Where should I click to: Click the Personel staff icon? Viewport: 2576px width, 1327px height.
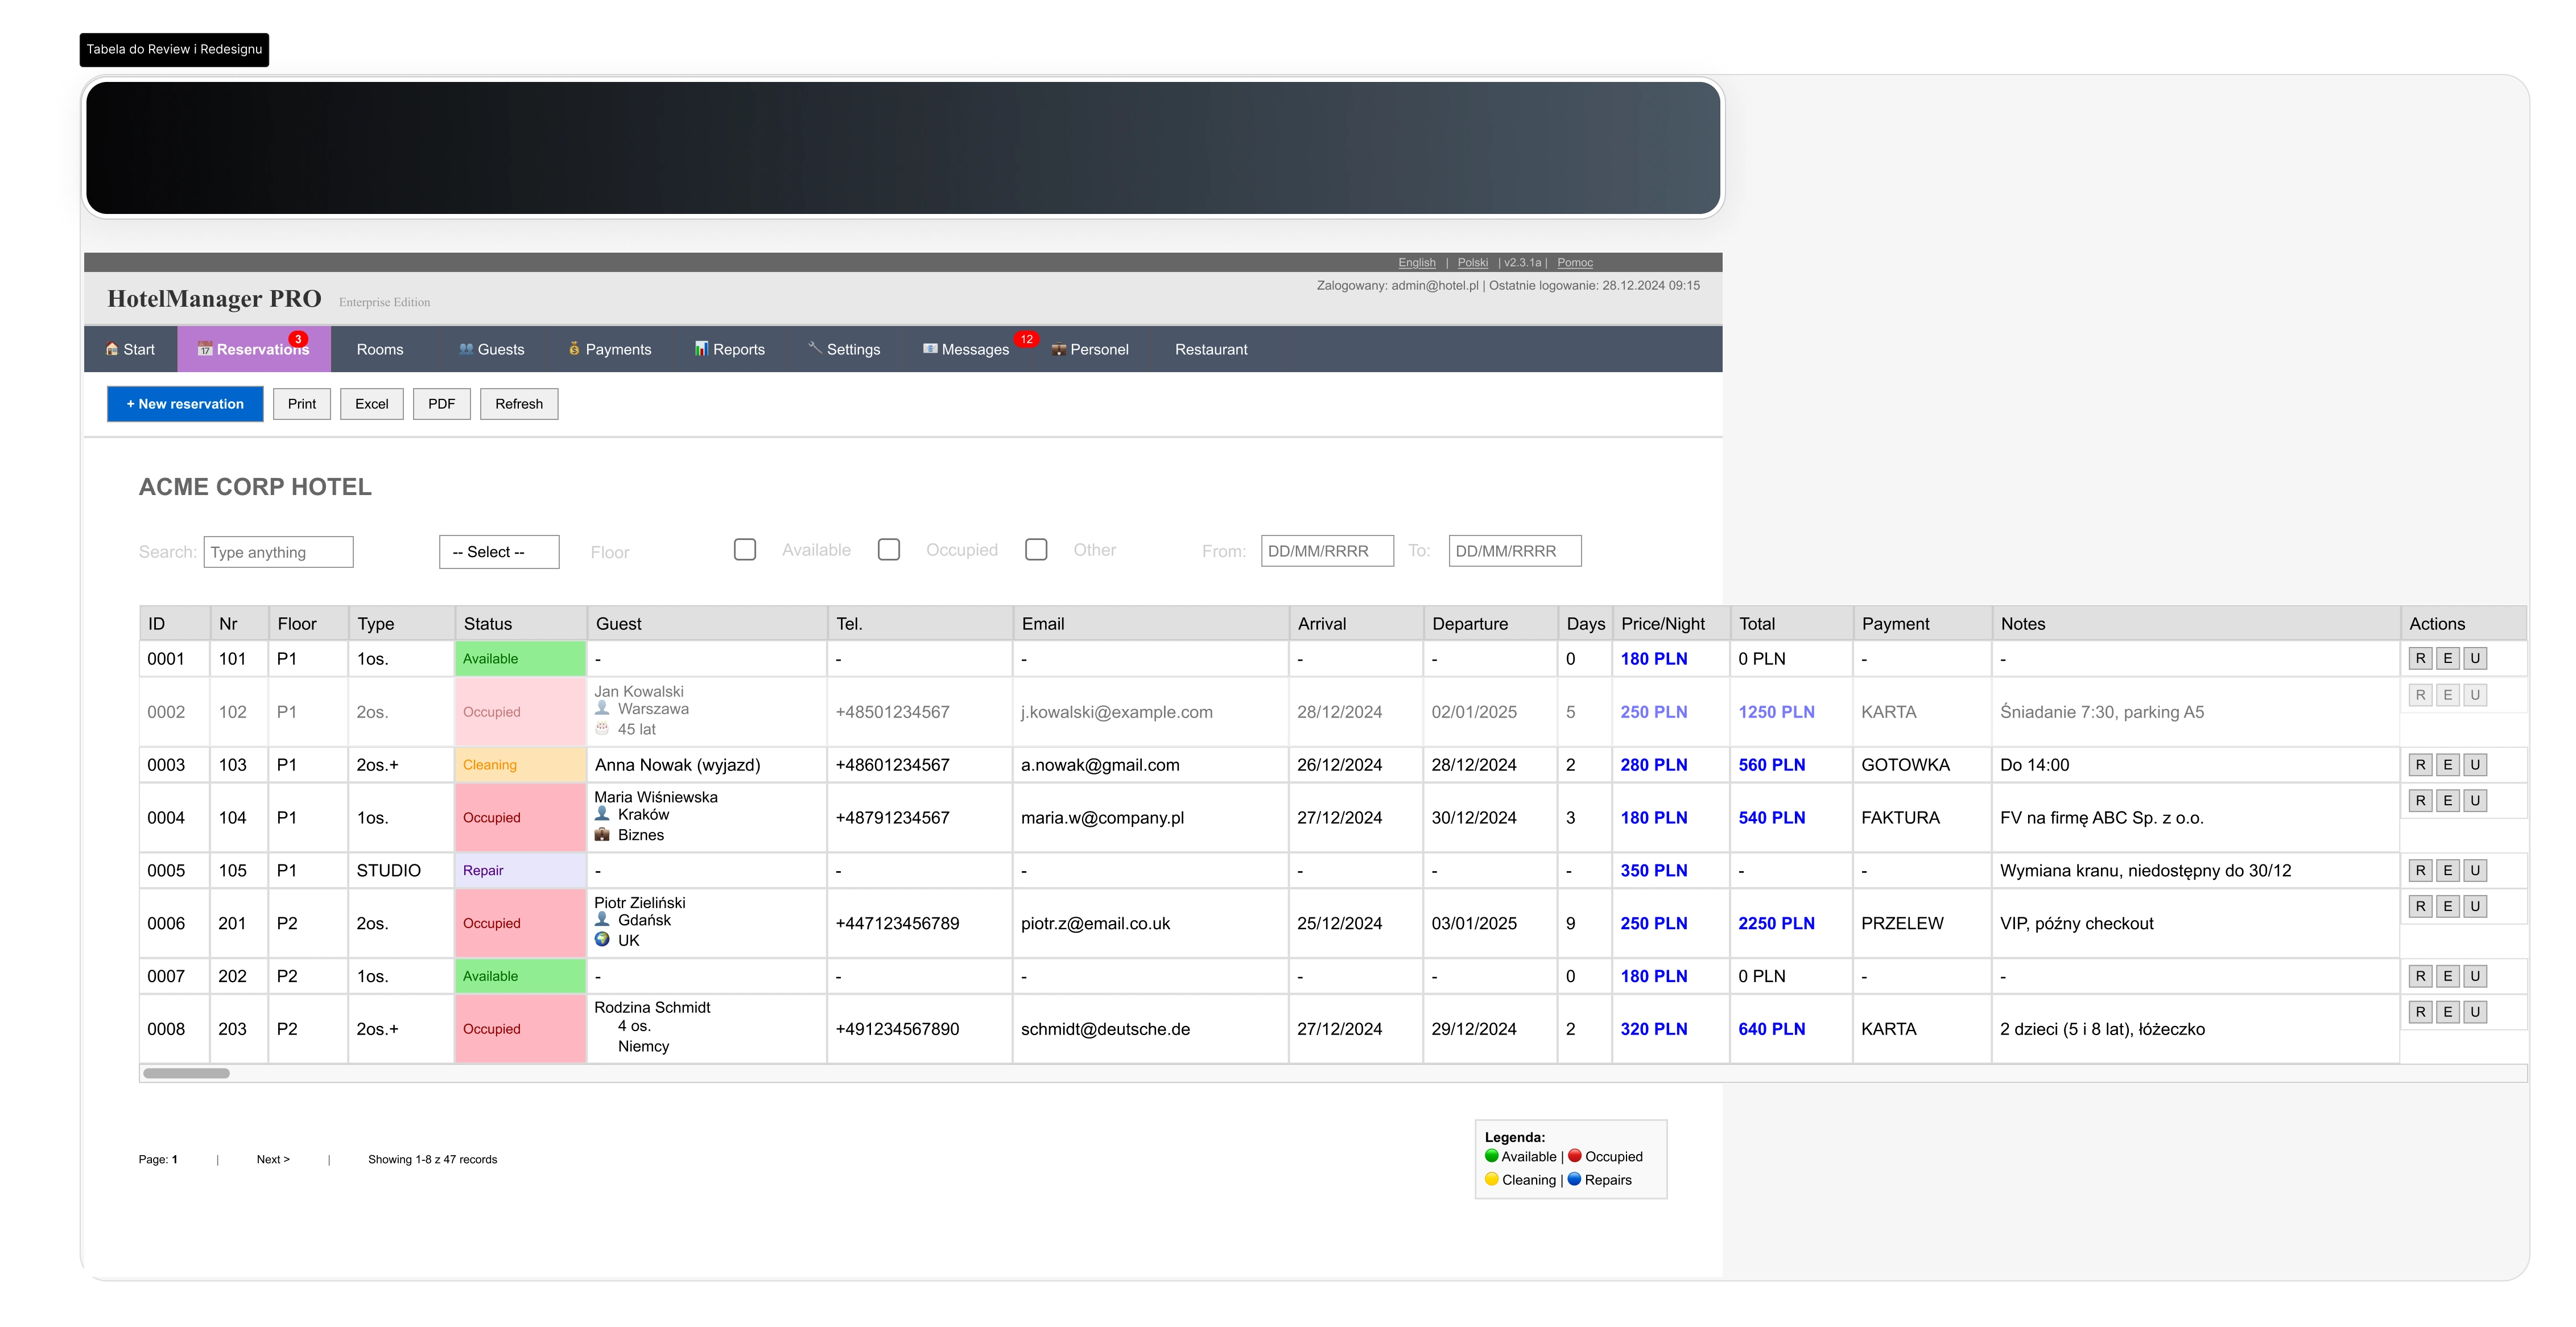[1059, 349]
